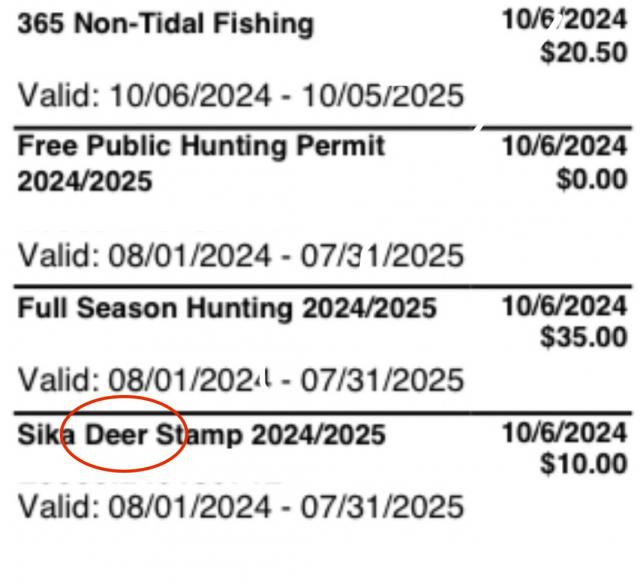
Task: Click the divider line above Free Public Hunting Permit
Action: pos(320,129)
